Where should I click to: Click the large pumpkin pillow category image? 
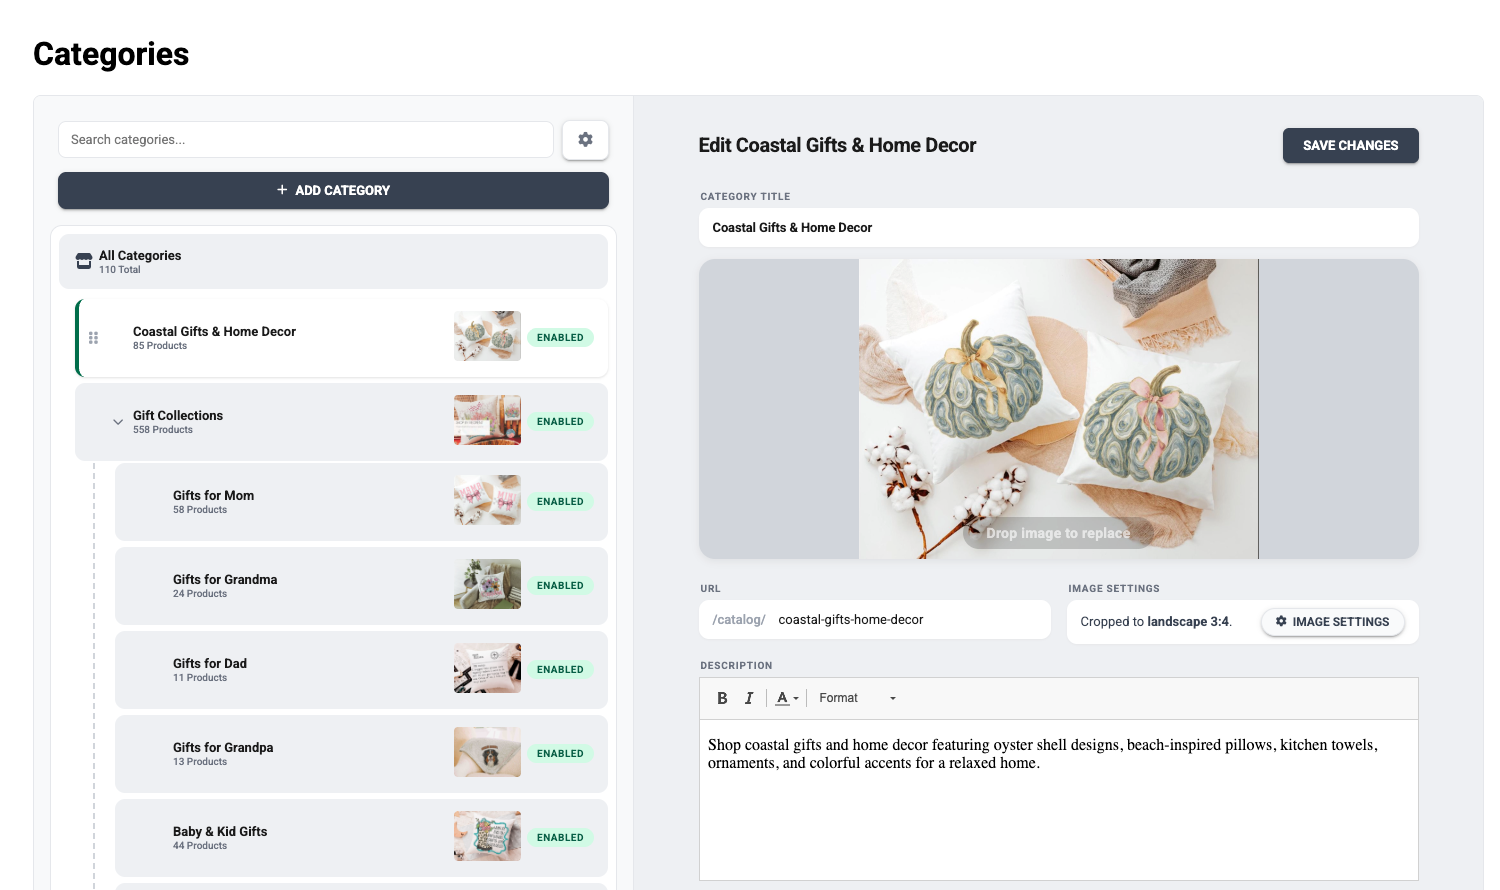(1058, 409)
